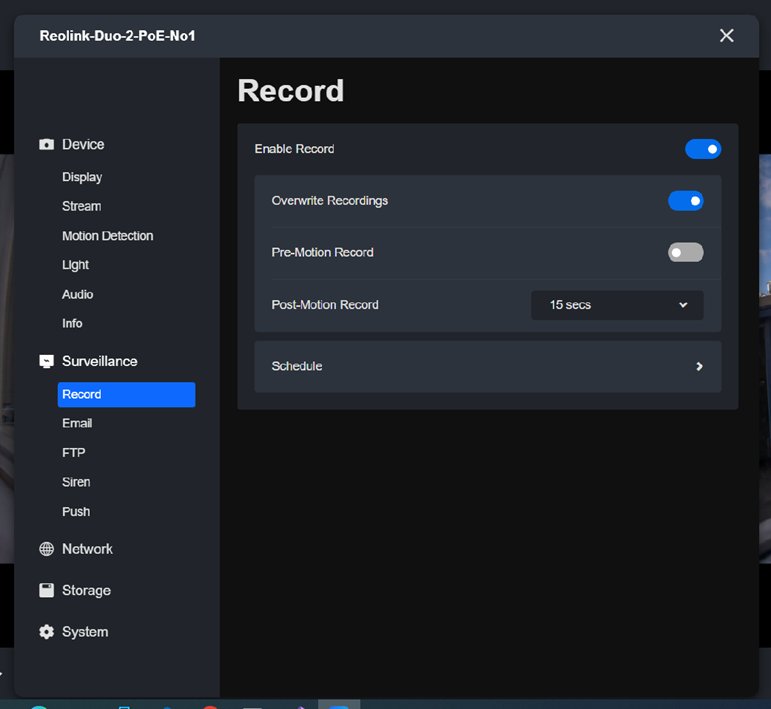The width and height of the screenshot is (771, 709).
Task: Open the Post-Motion Record 15 secs dropdown
Action: (x=617, y=305)
